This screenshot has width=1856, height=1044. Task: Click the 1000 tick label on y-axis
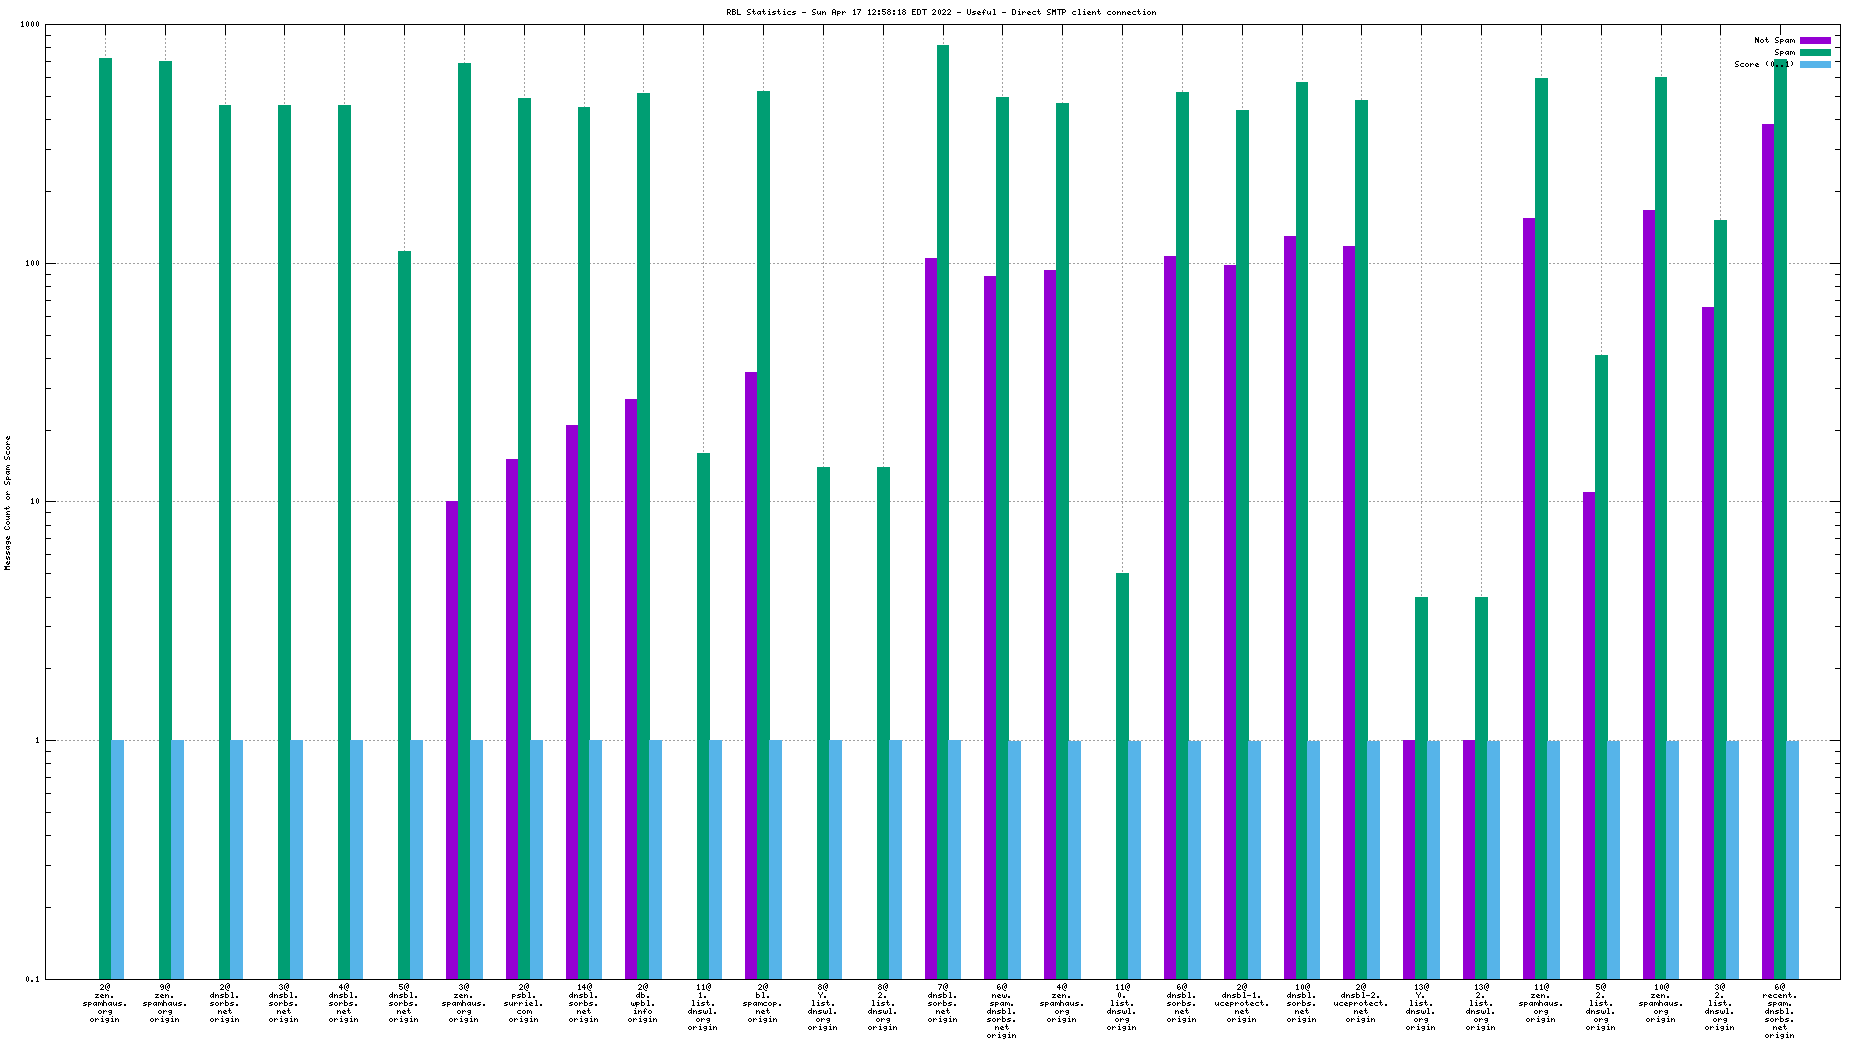coord(30,25)
